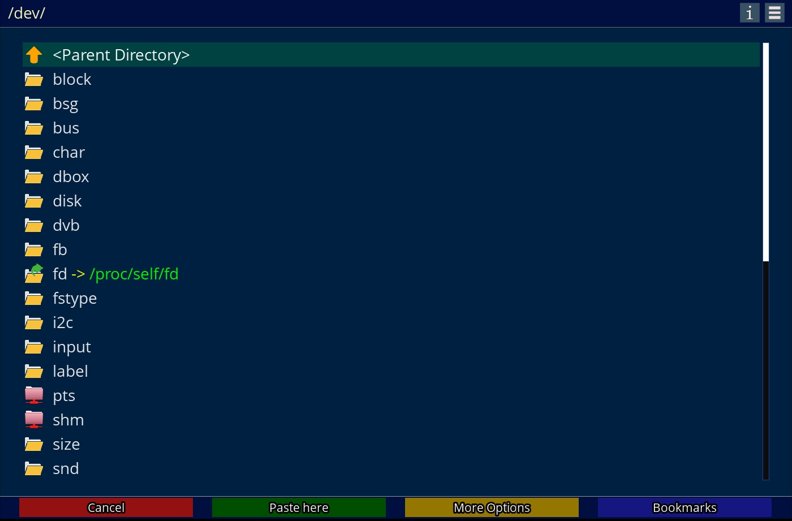
Task: Click the folder icon beside input
Action: (x=34, y=347)
